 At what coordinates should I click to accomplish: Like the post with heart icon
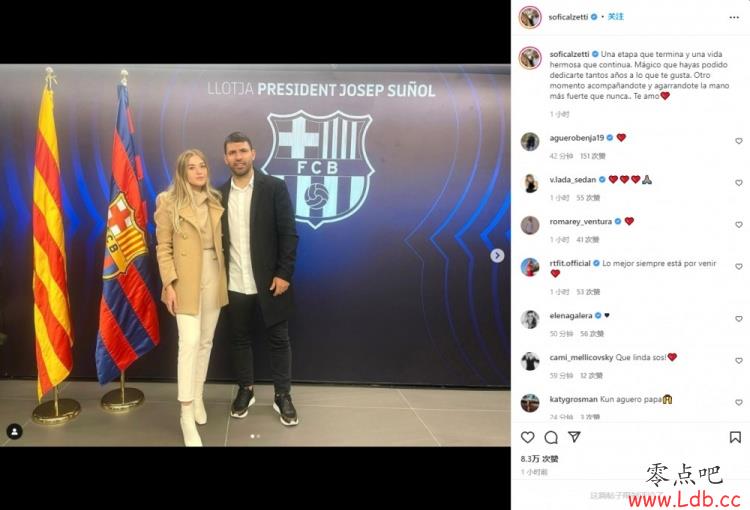coord(528,437)
